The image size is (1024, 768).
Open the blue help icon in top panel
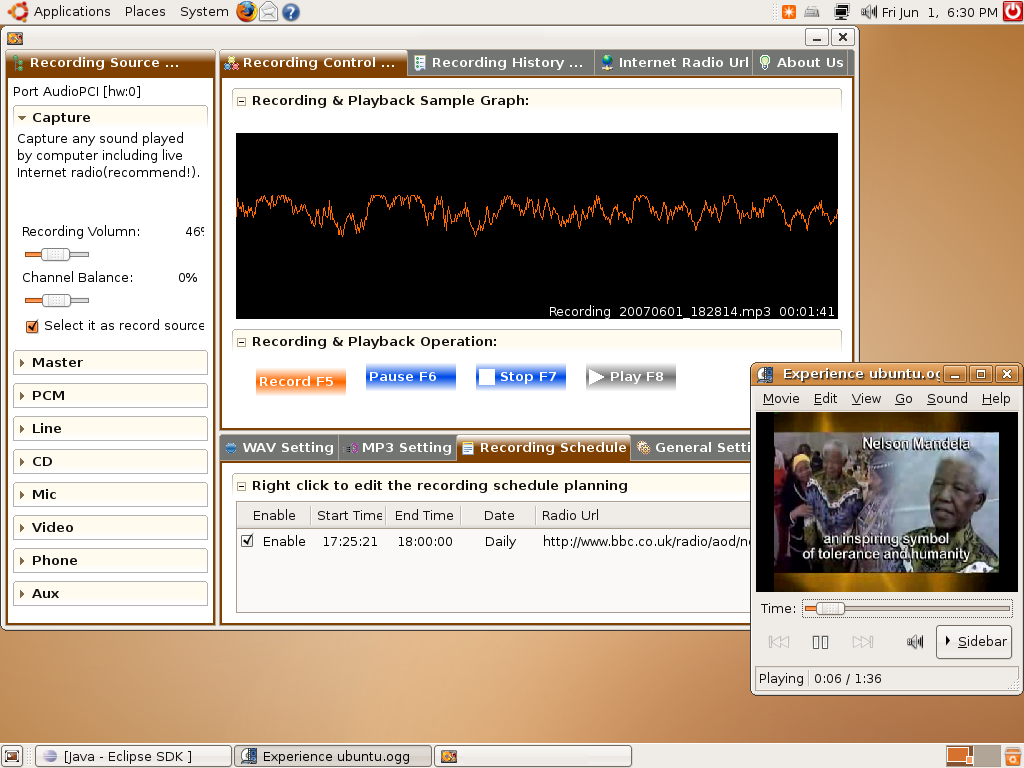[x=291, y=12]
